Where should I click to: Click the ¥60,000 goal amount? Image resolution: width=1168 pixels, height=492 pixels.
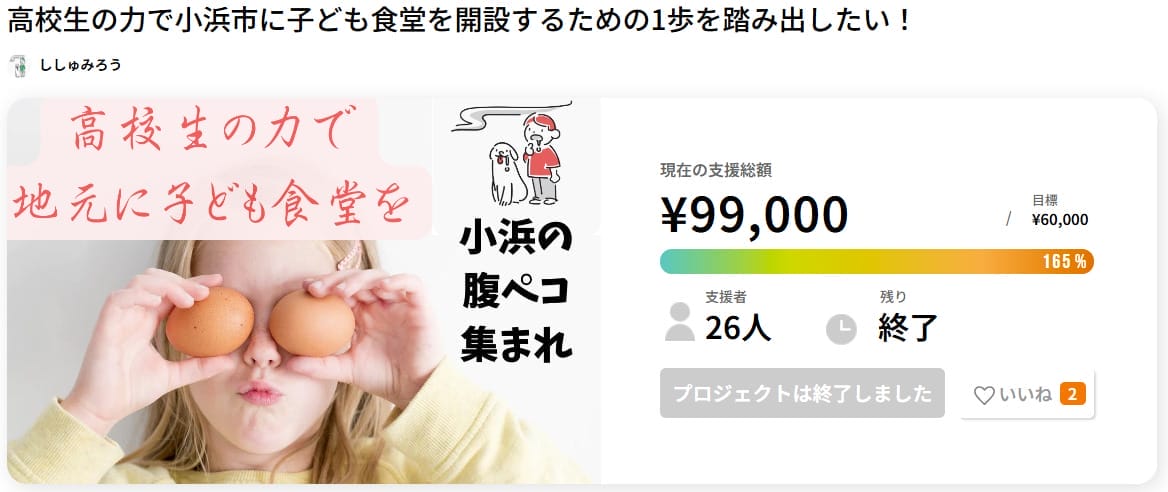[x=1060, y=220]
